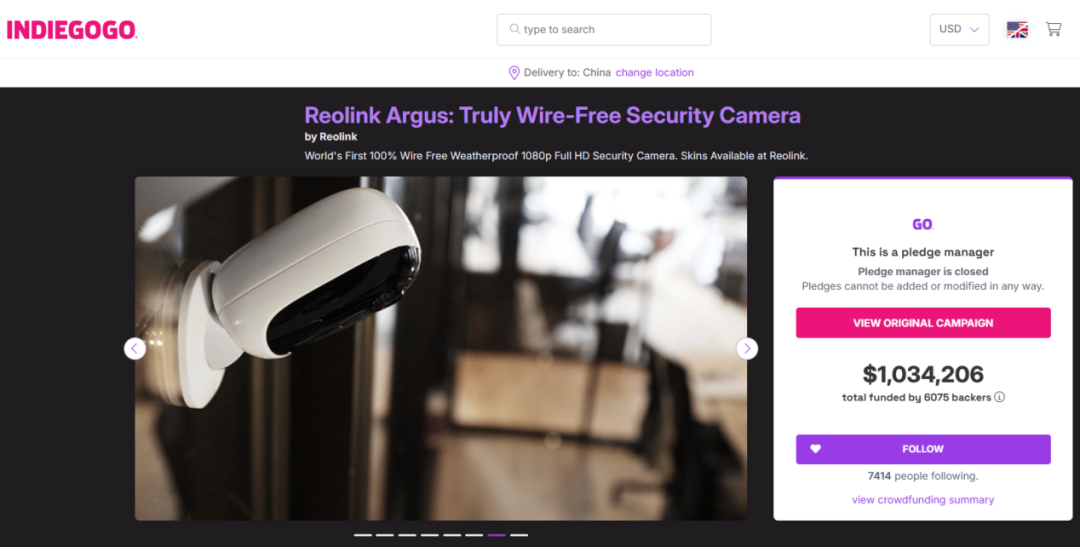The height and width of the screenshot is (547, 1080).
Task: Jump to the first carousel slide indicator
Action: (x=363, y=535)
